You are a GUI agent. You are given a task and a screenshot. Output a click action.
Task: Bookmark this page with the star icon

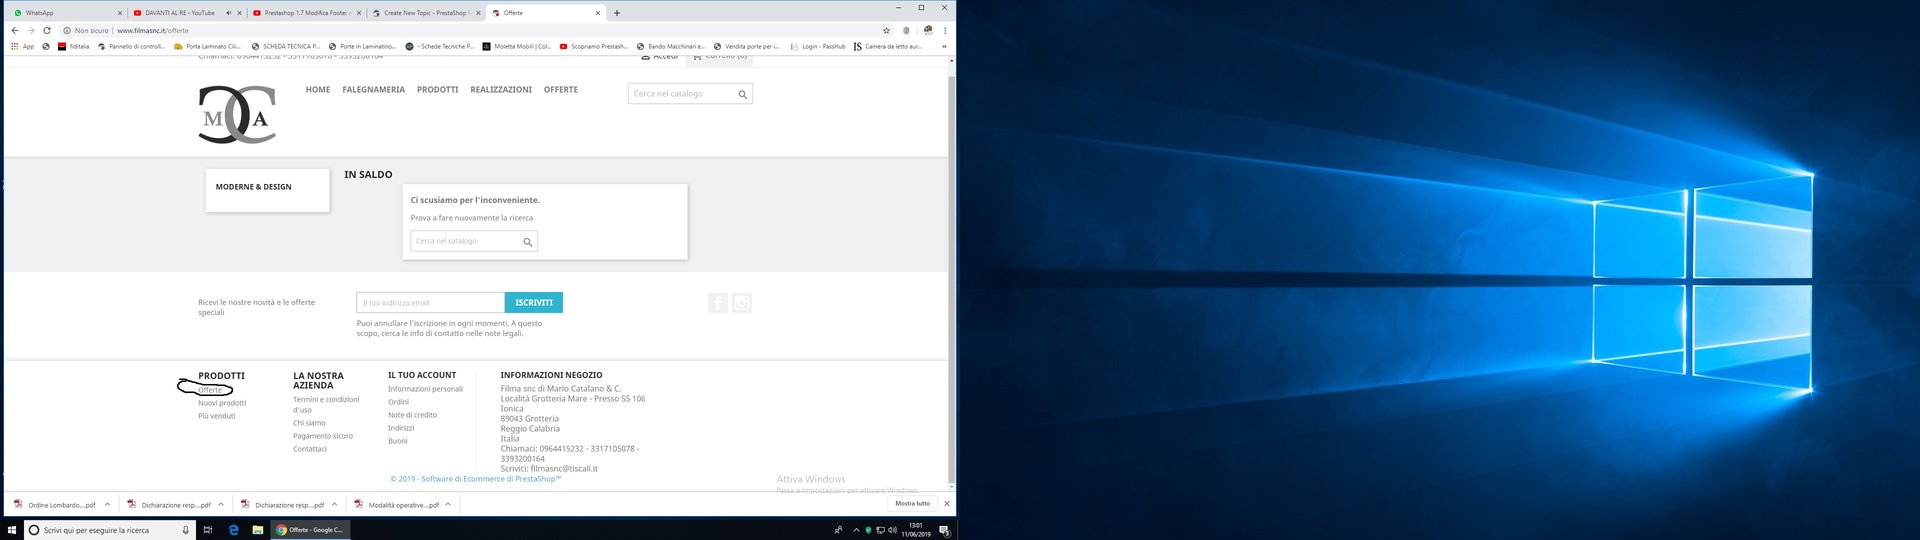886,30
